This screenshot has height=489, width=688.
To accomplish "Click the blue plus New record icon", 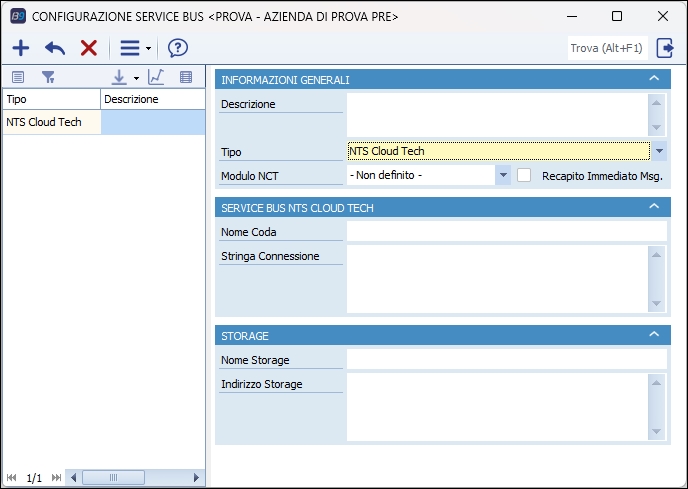I will coord(21,48).
